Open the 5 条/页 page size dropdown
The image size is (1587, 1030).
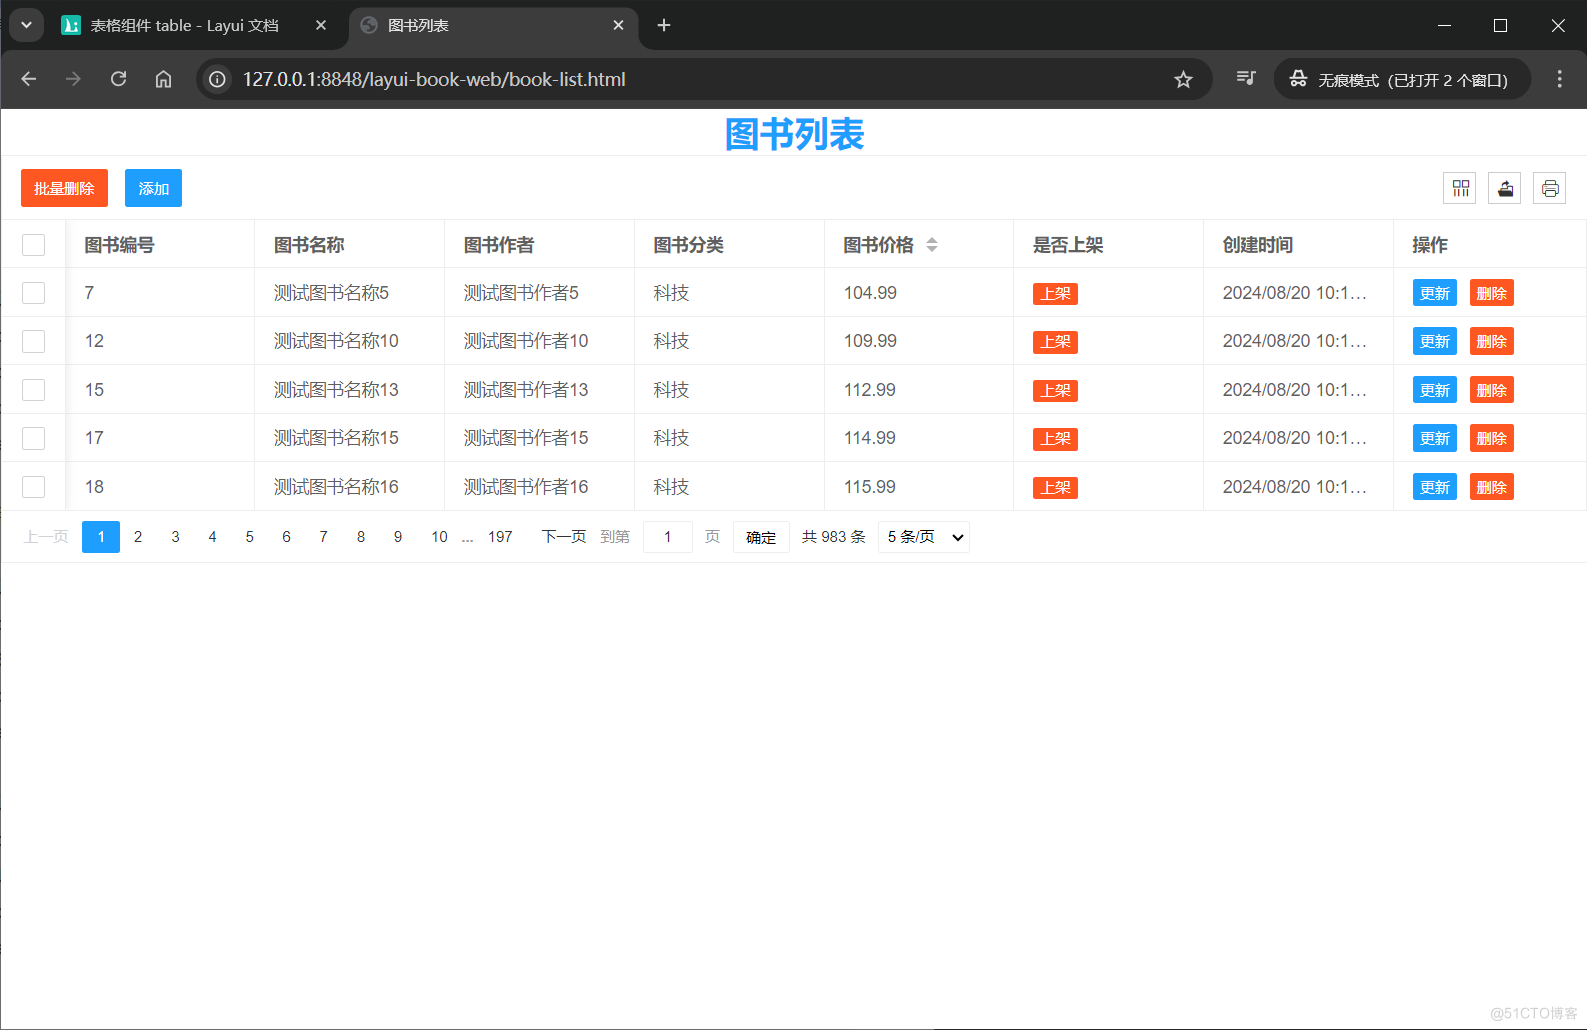924,537
